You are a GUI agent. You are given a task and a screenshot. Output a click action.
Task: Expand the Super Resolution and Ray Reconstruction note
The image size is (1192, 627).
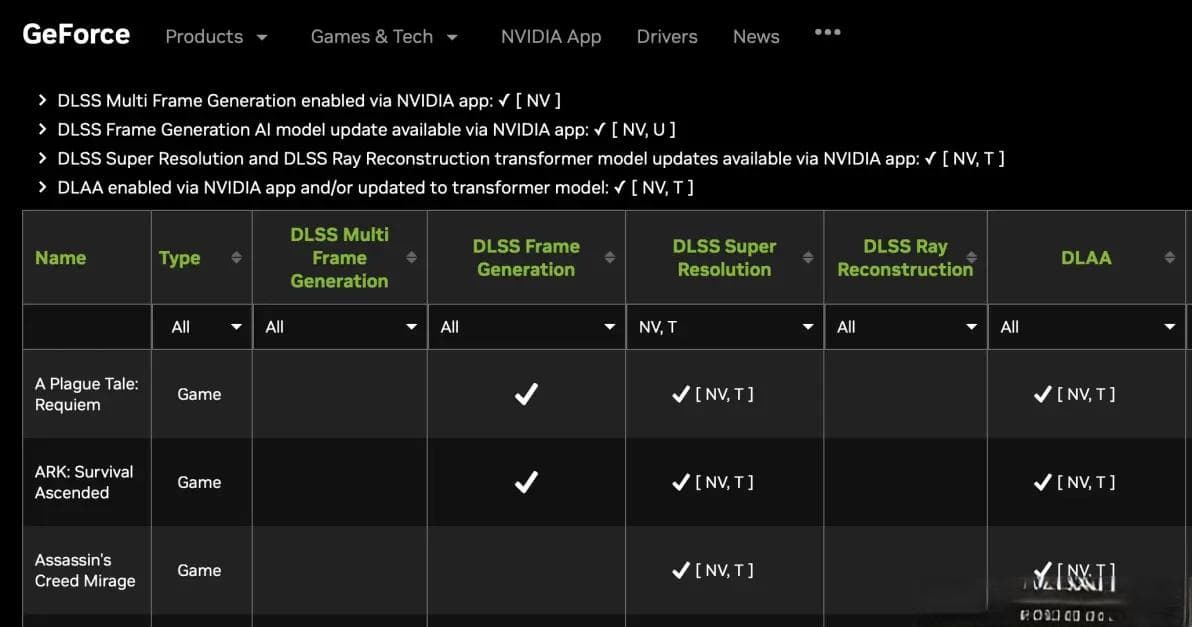(43, 158)
